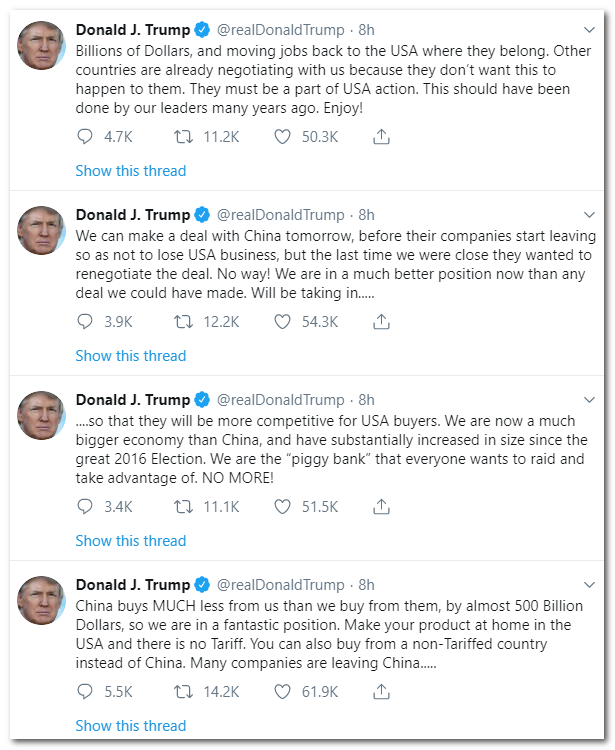This screenshot has width=615, height=750.
Task: Show this thread under the first tweet
Action: [x=130, y=171]
